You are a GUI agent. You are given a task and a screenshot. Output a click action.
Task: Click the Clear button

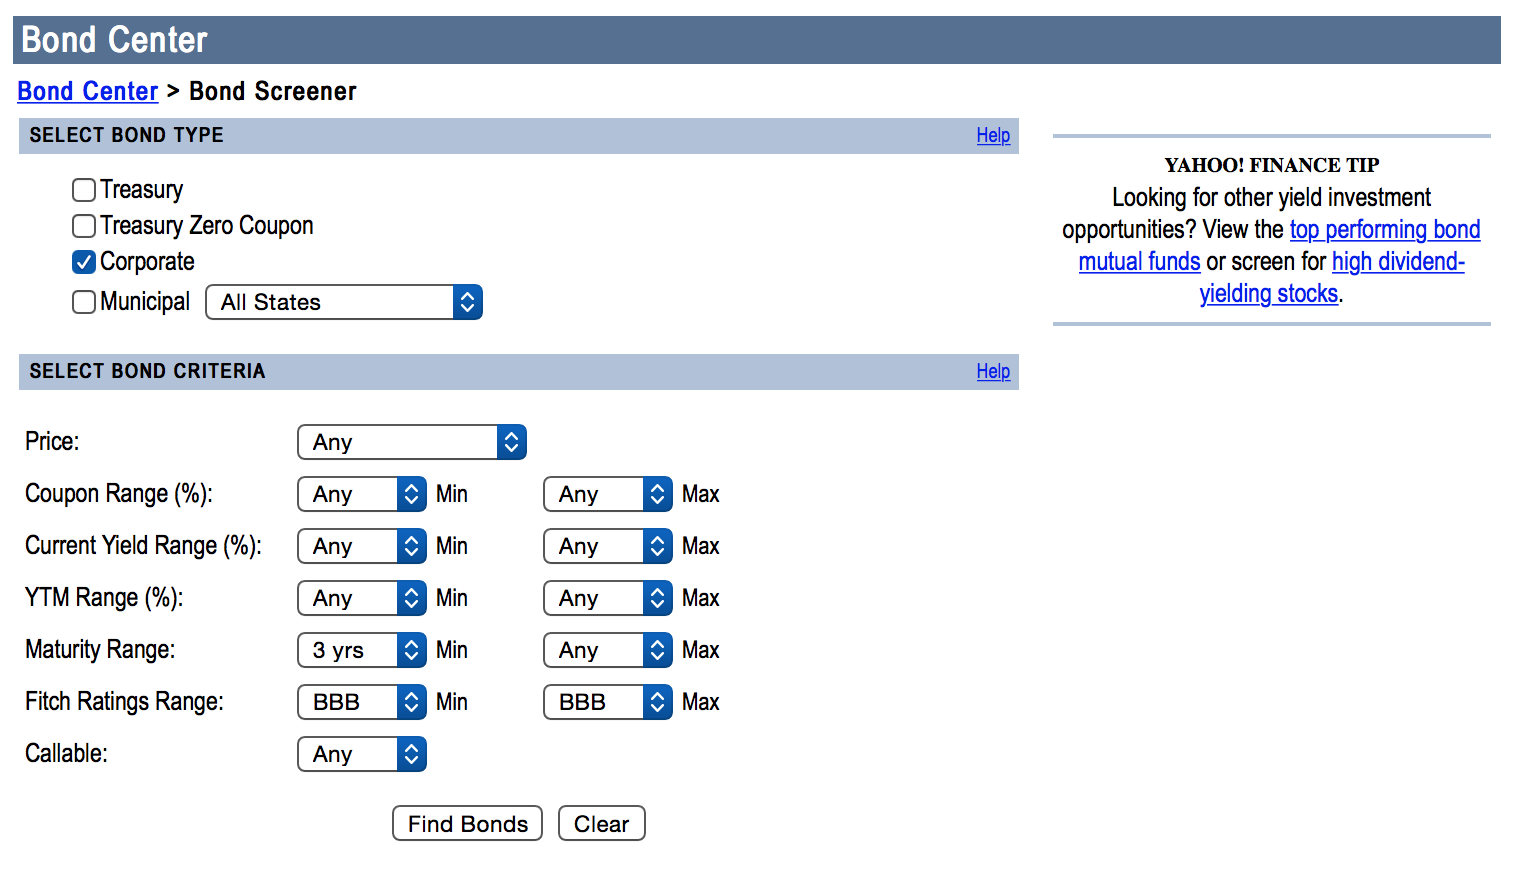click(x=601, y=824)
